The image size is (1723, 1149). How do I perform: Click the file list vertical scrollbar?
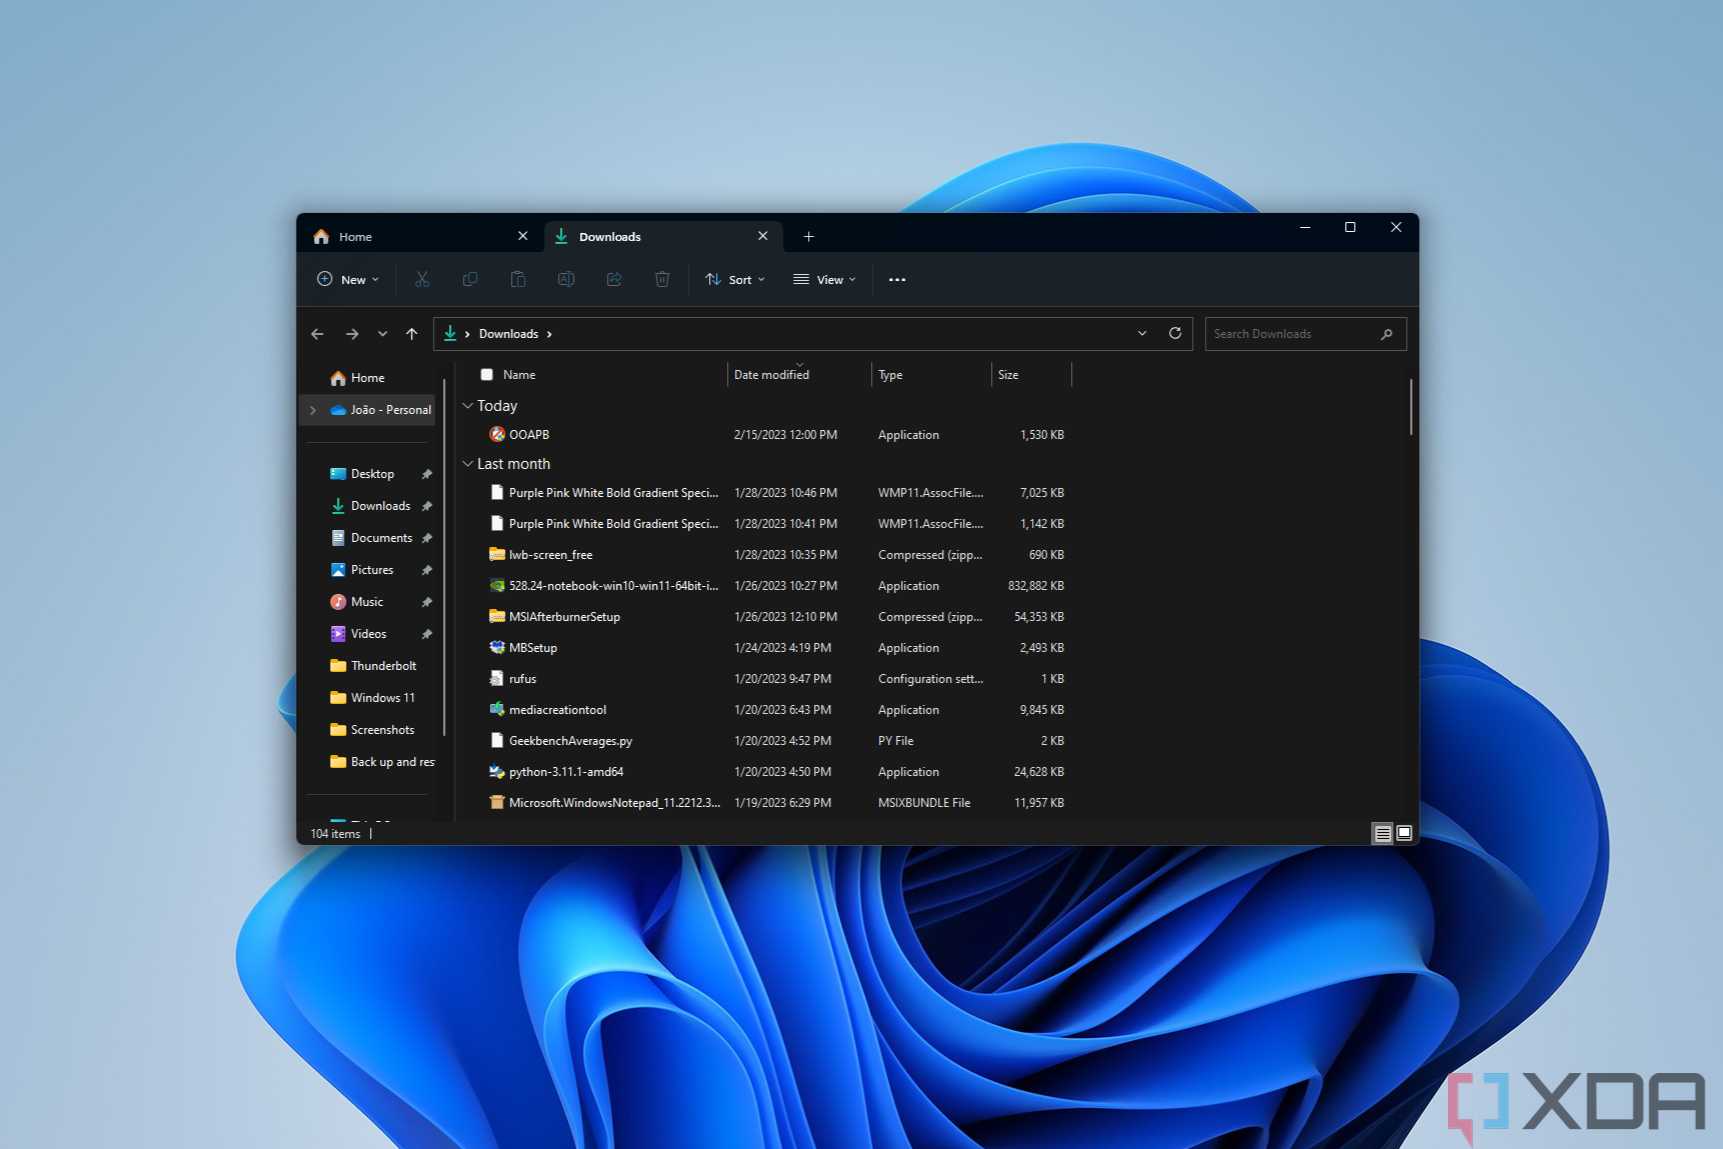[1411, 407]
